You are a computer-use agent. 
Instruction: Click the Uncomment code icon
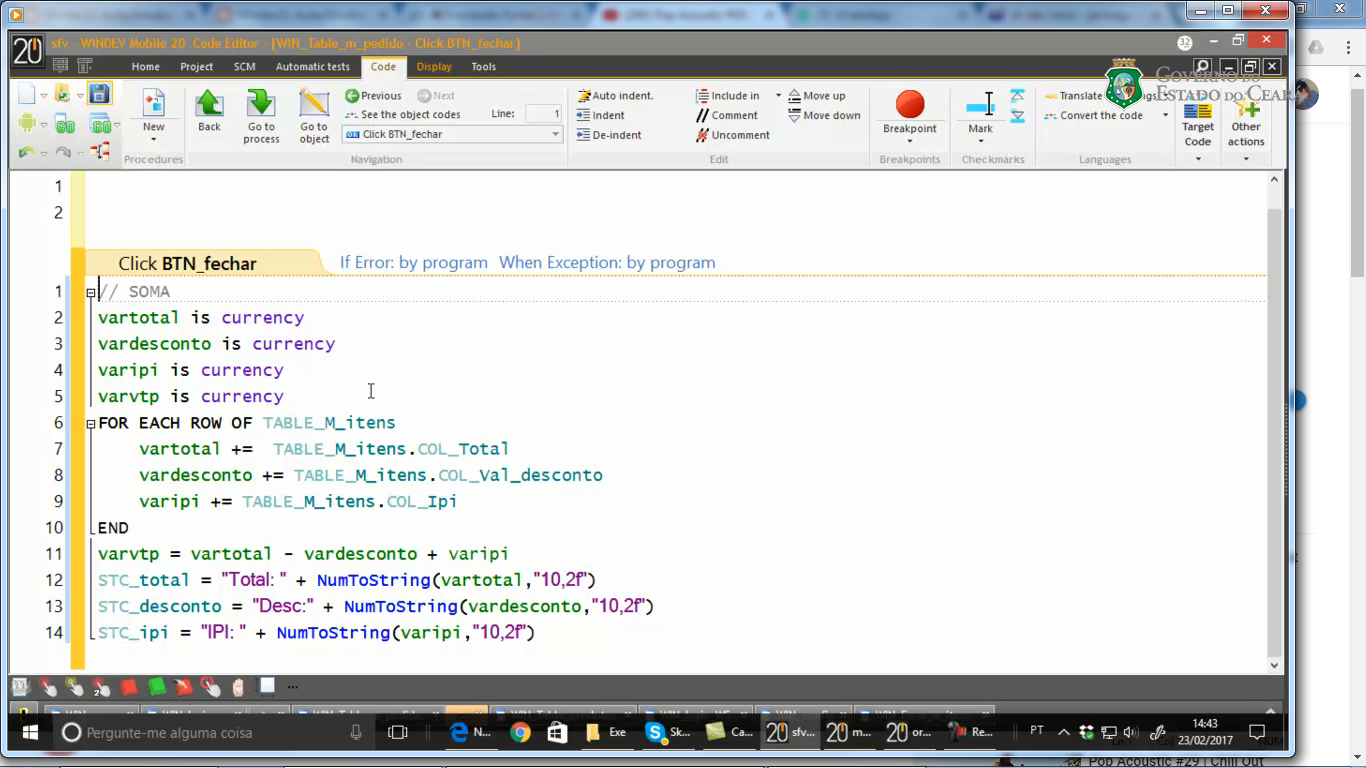pos(703,135)
